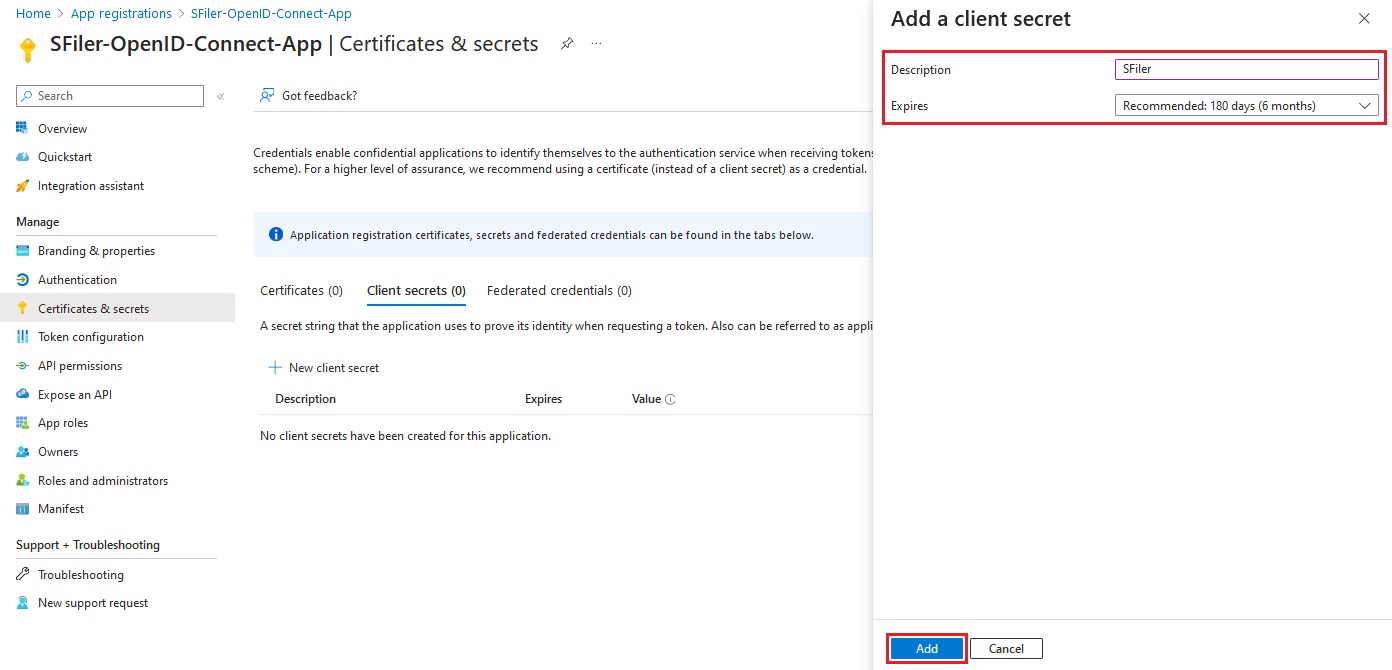Viewport: 1392px width, 670px height.
Task: Click the Manifest icon
Action: coord(22,509)
